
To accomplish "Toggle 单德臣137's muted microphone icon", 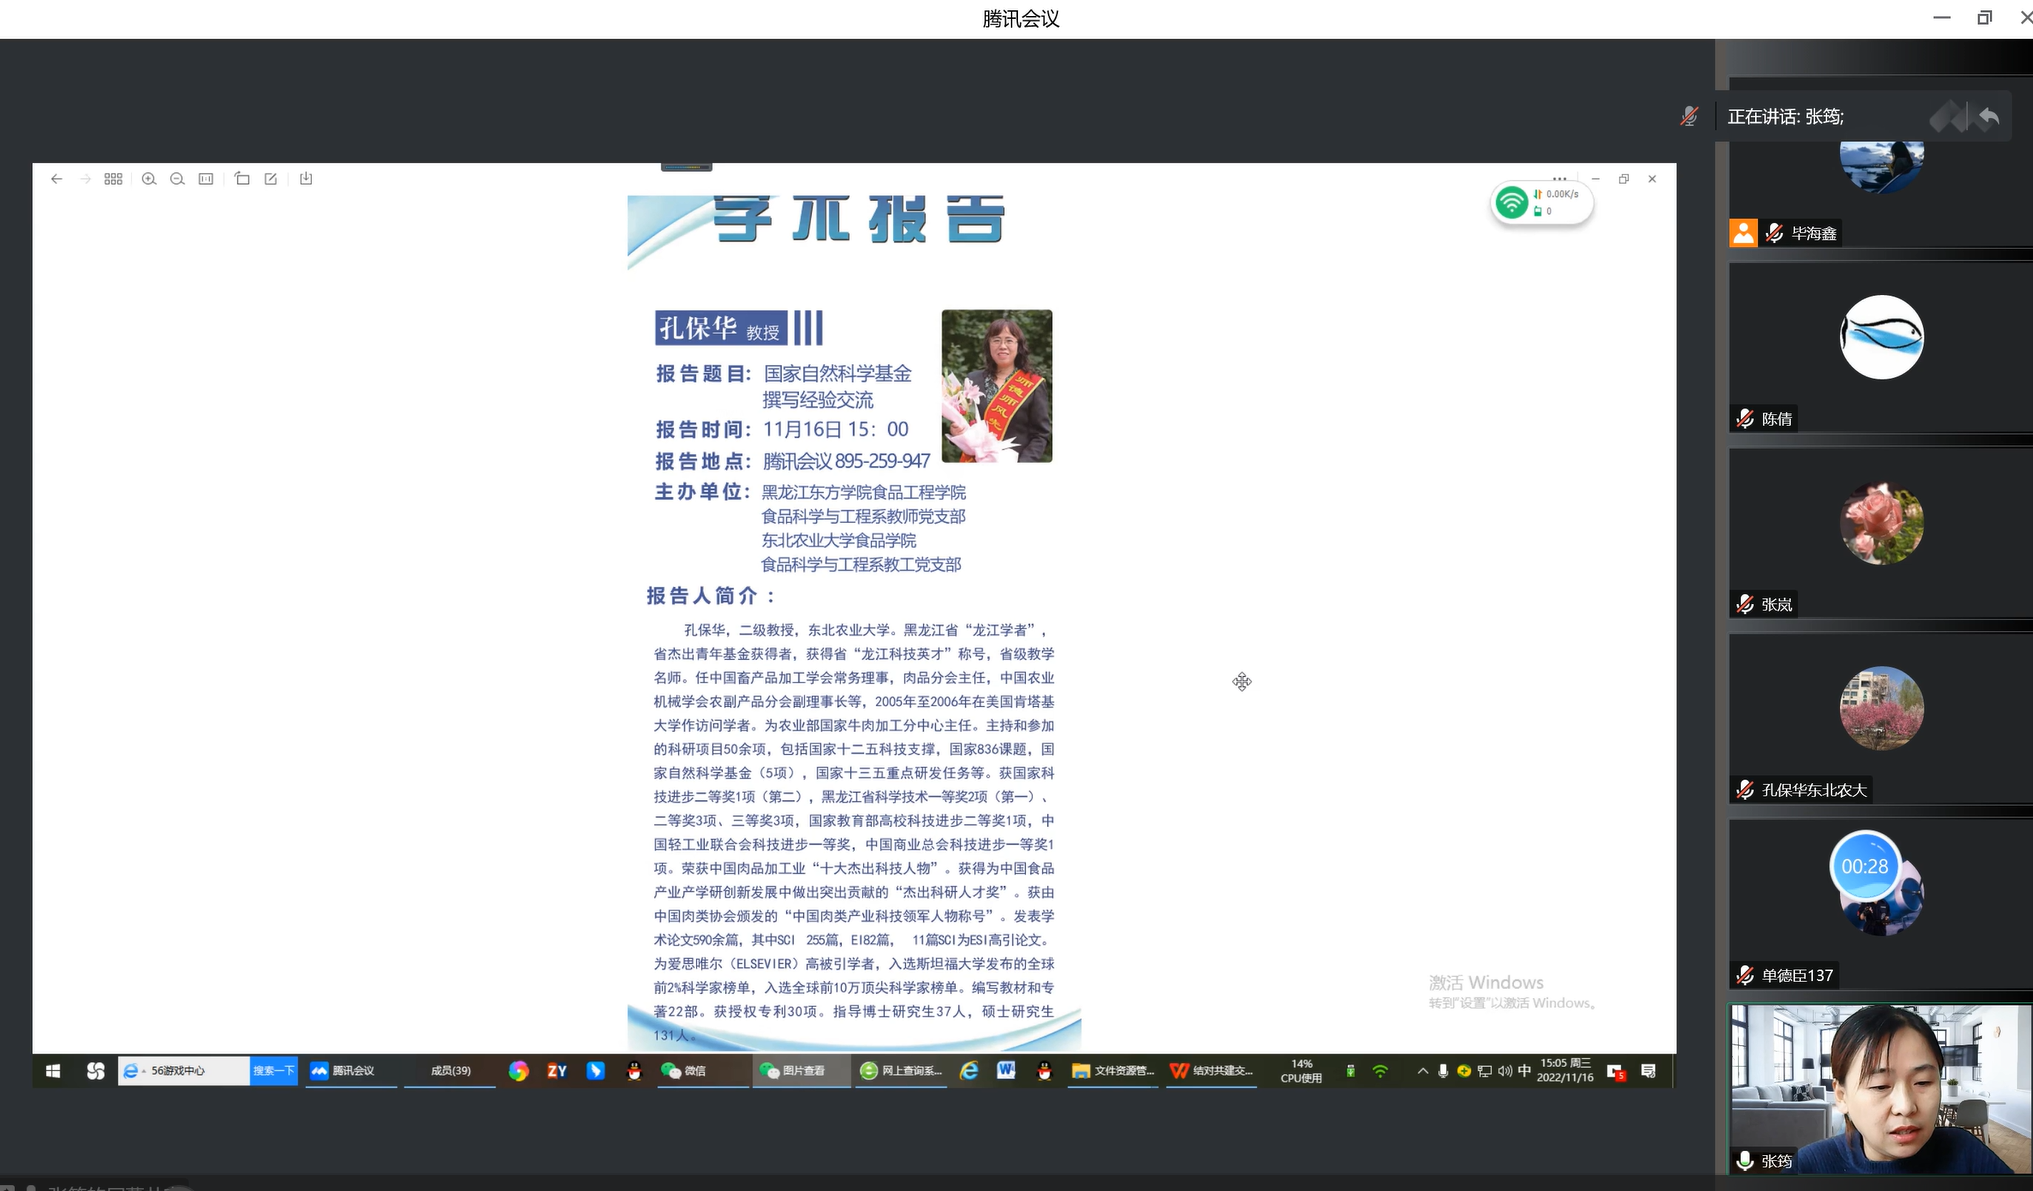I will (1745, 975).
